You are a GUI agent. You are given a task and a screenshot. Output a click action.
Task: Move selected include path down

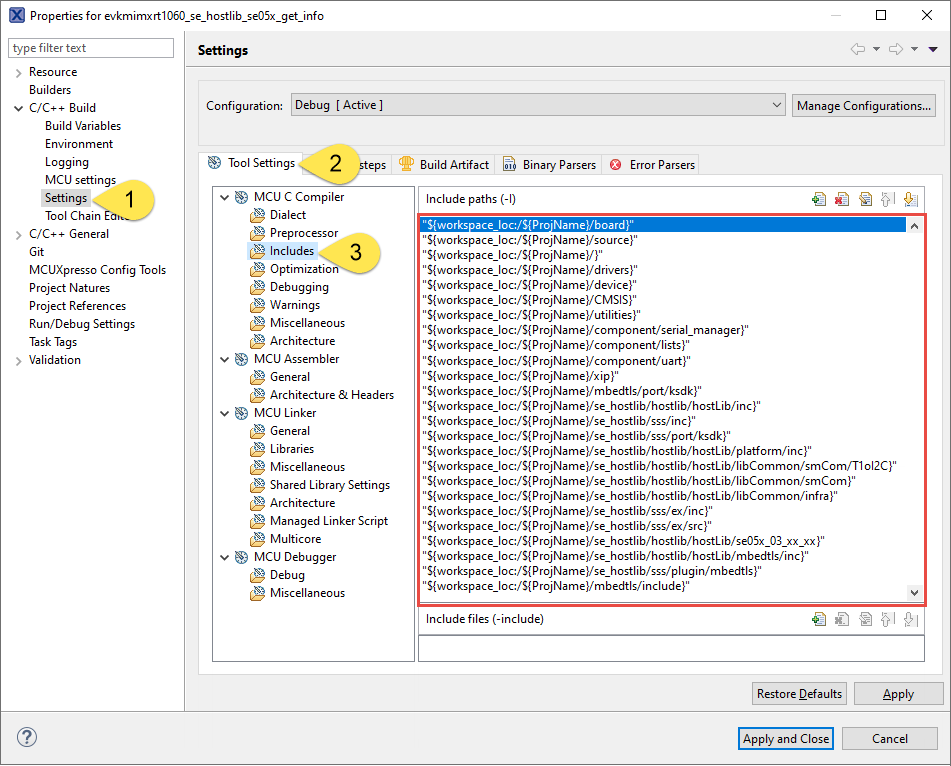pos(910,199)
